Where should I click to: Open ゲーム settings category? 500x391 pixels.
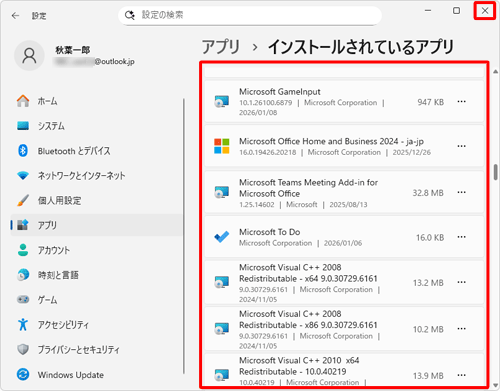pyautogui.click(x=97, y=300)
